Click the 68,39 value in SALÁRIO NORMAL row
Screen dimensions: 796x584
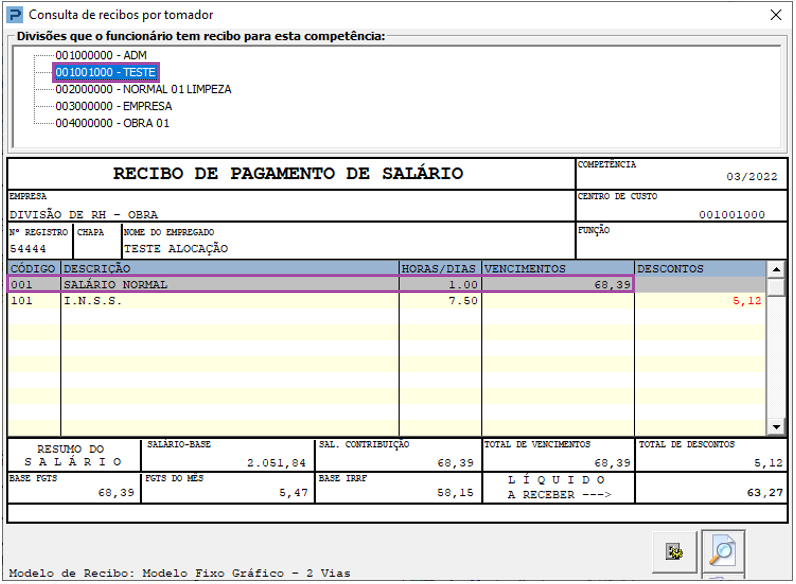(x=612, y=285)
